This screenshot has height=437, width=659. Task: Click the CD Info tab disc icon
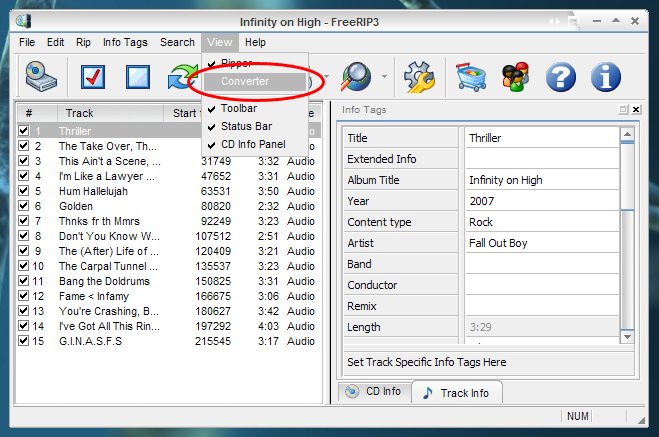[x=352, y=391]
